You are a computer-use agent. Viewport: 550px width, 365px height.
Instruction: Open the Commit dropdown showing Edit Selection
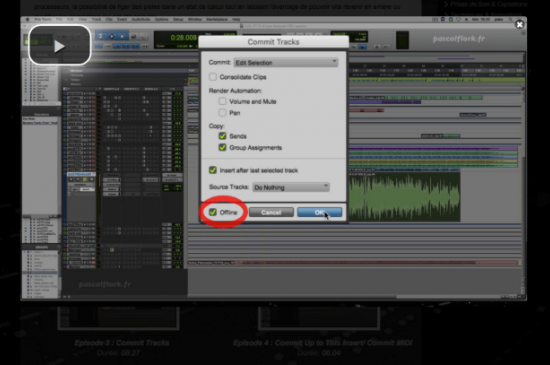pyautogui.click(x=286, y=63)
